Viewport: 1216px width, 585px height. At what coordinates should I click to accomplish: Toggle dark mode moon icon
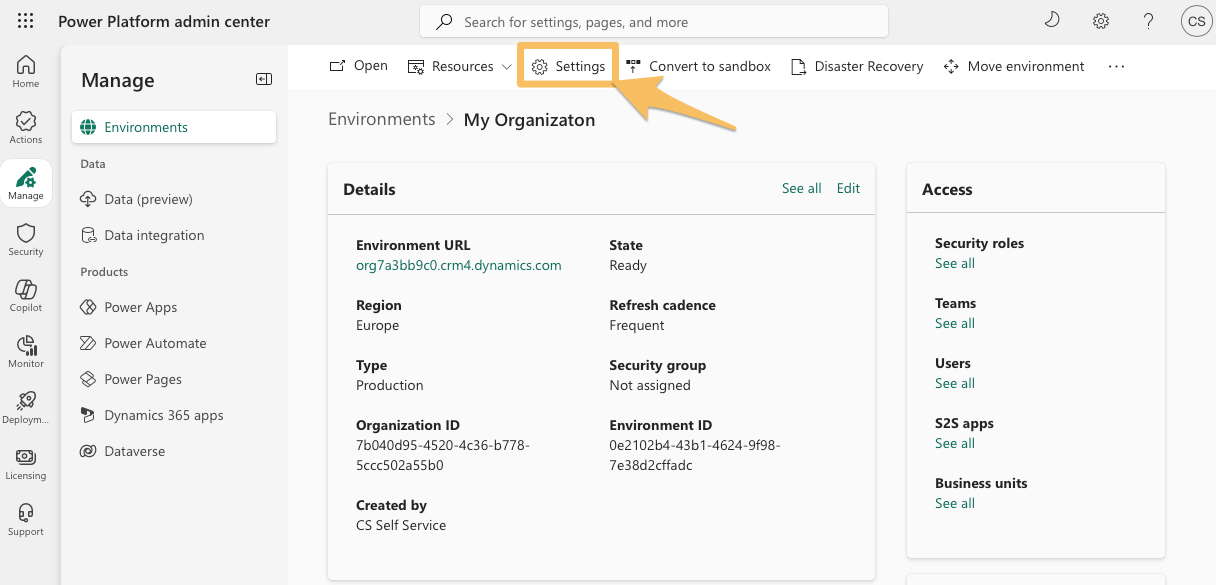(x=1051, y=21)
